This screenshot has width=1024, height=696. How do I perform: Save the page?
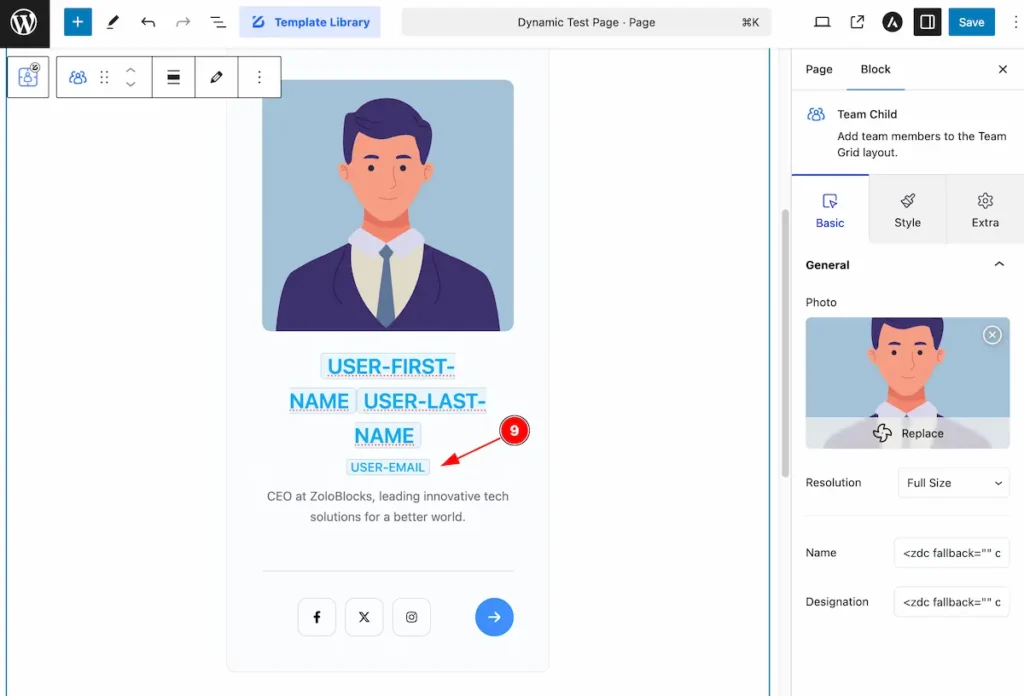click(971, 22)
